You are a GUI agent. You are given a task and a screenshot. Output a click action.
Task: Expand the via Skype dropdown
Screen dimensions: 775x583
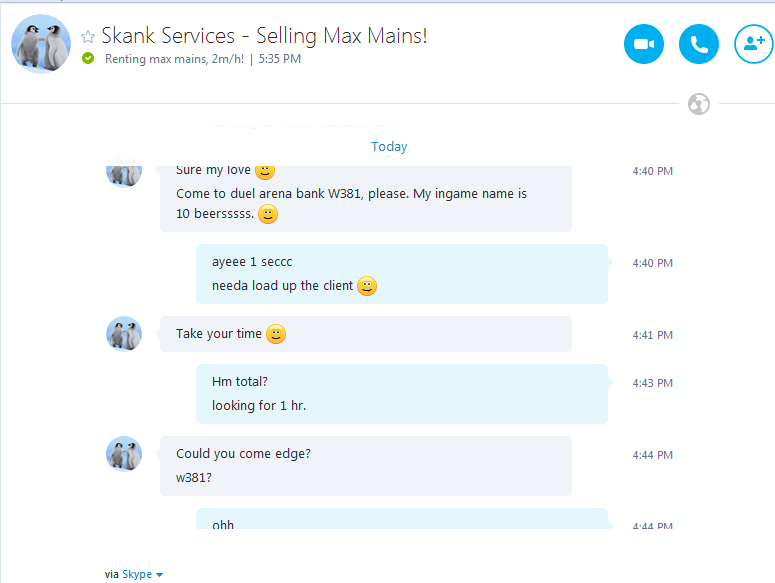tap(159, 575)
